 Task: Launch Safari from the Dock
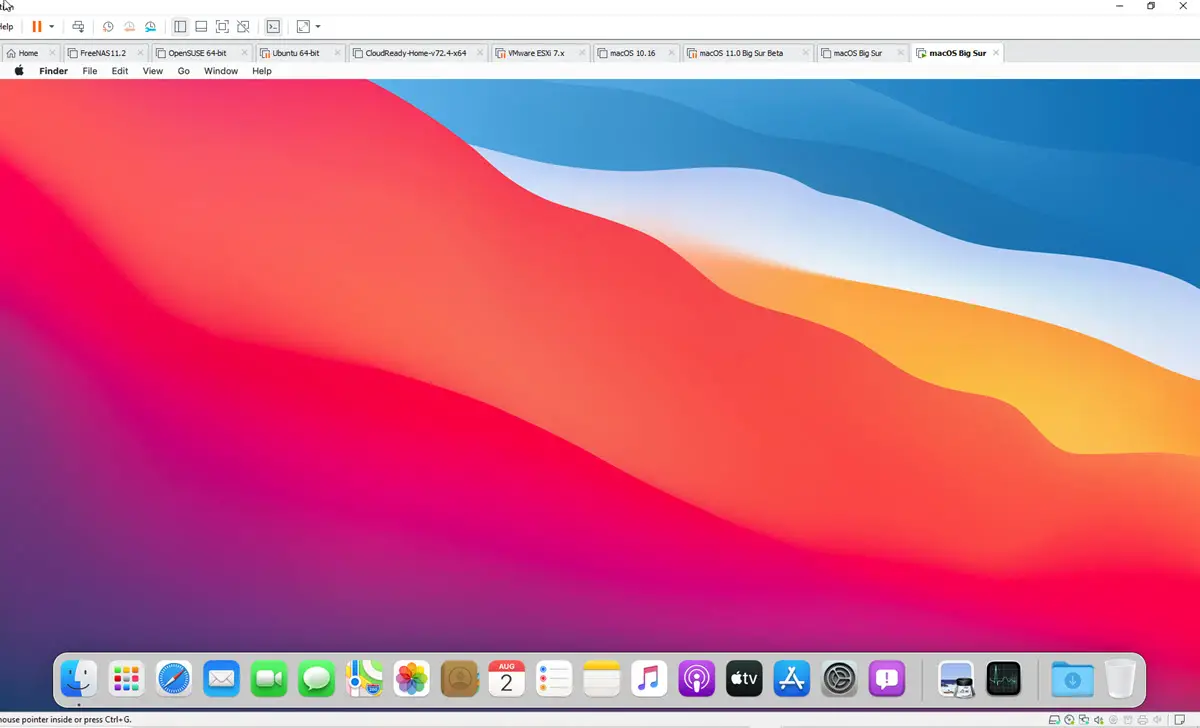[x=174, y=680]
